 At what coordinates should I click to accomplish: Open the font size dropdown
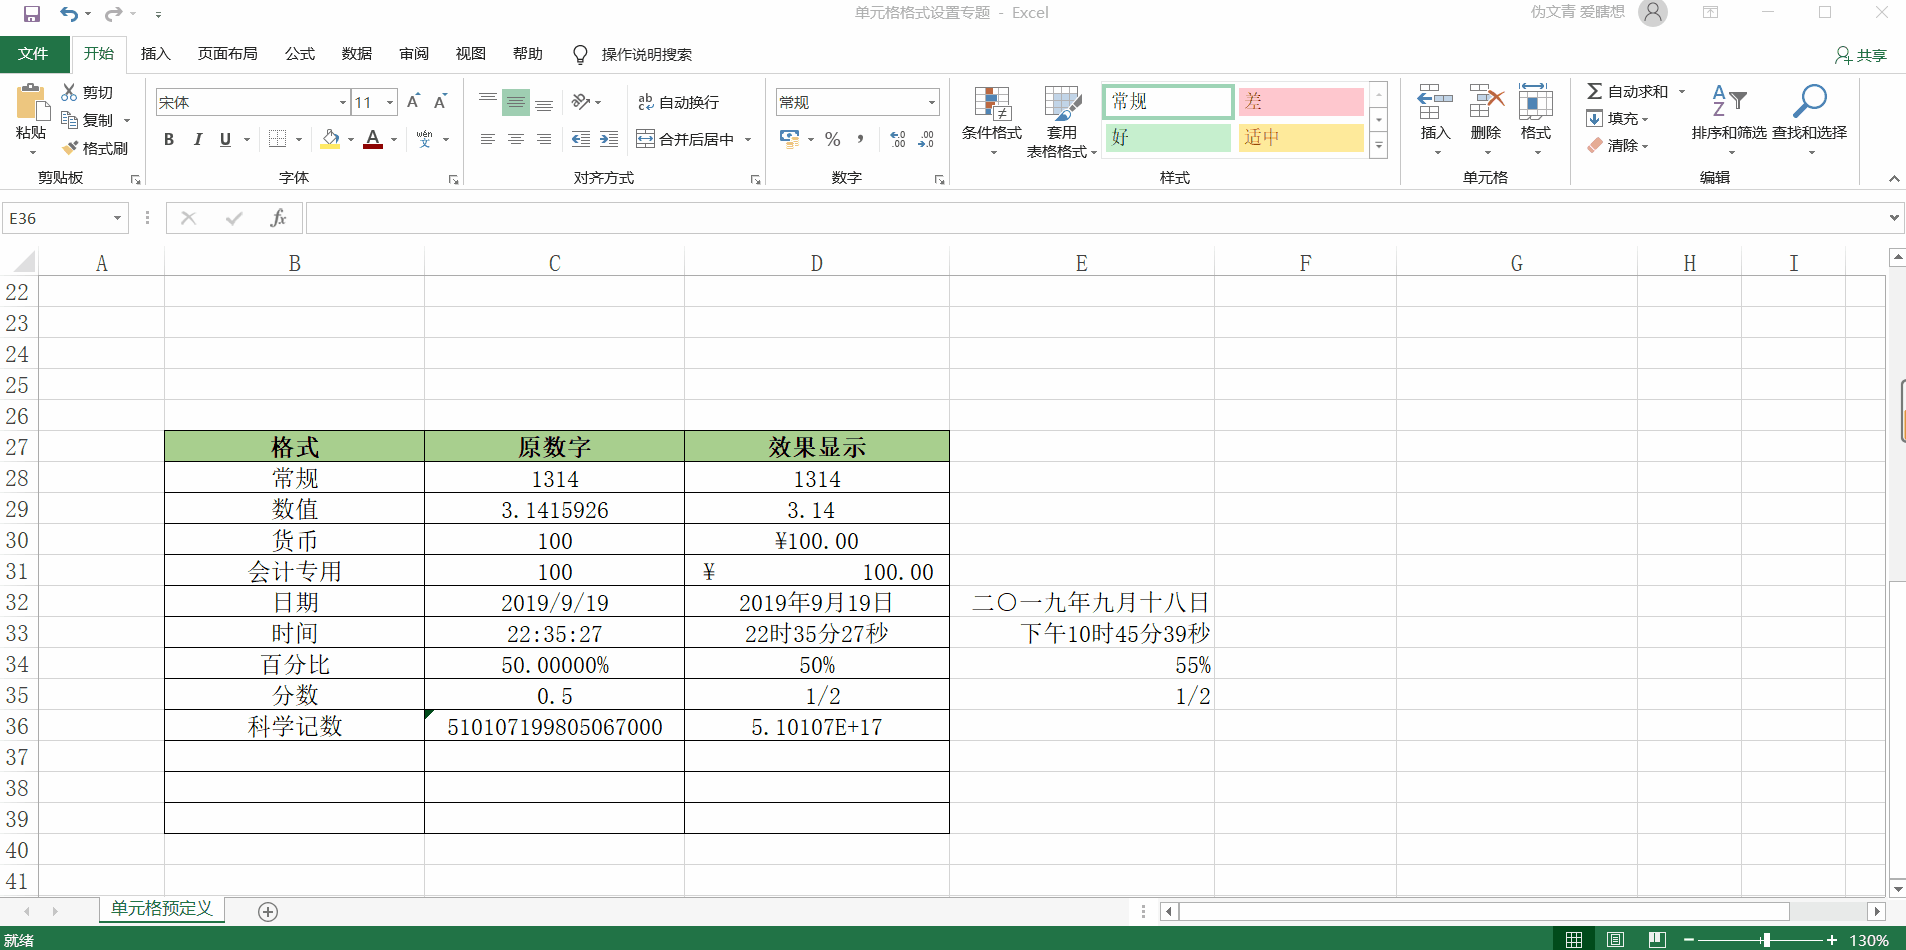tap(390, 102)
